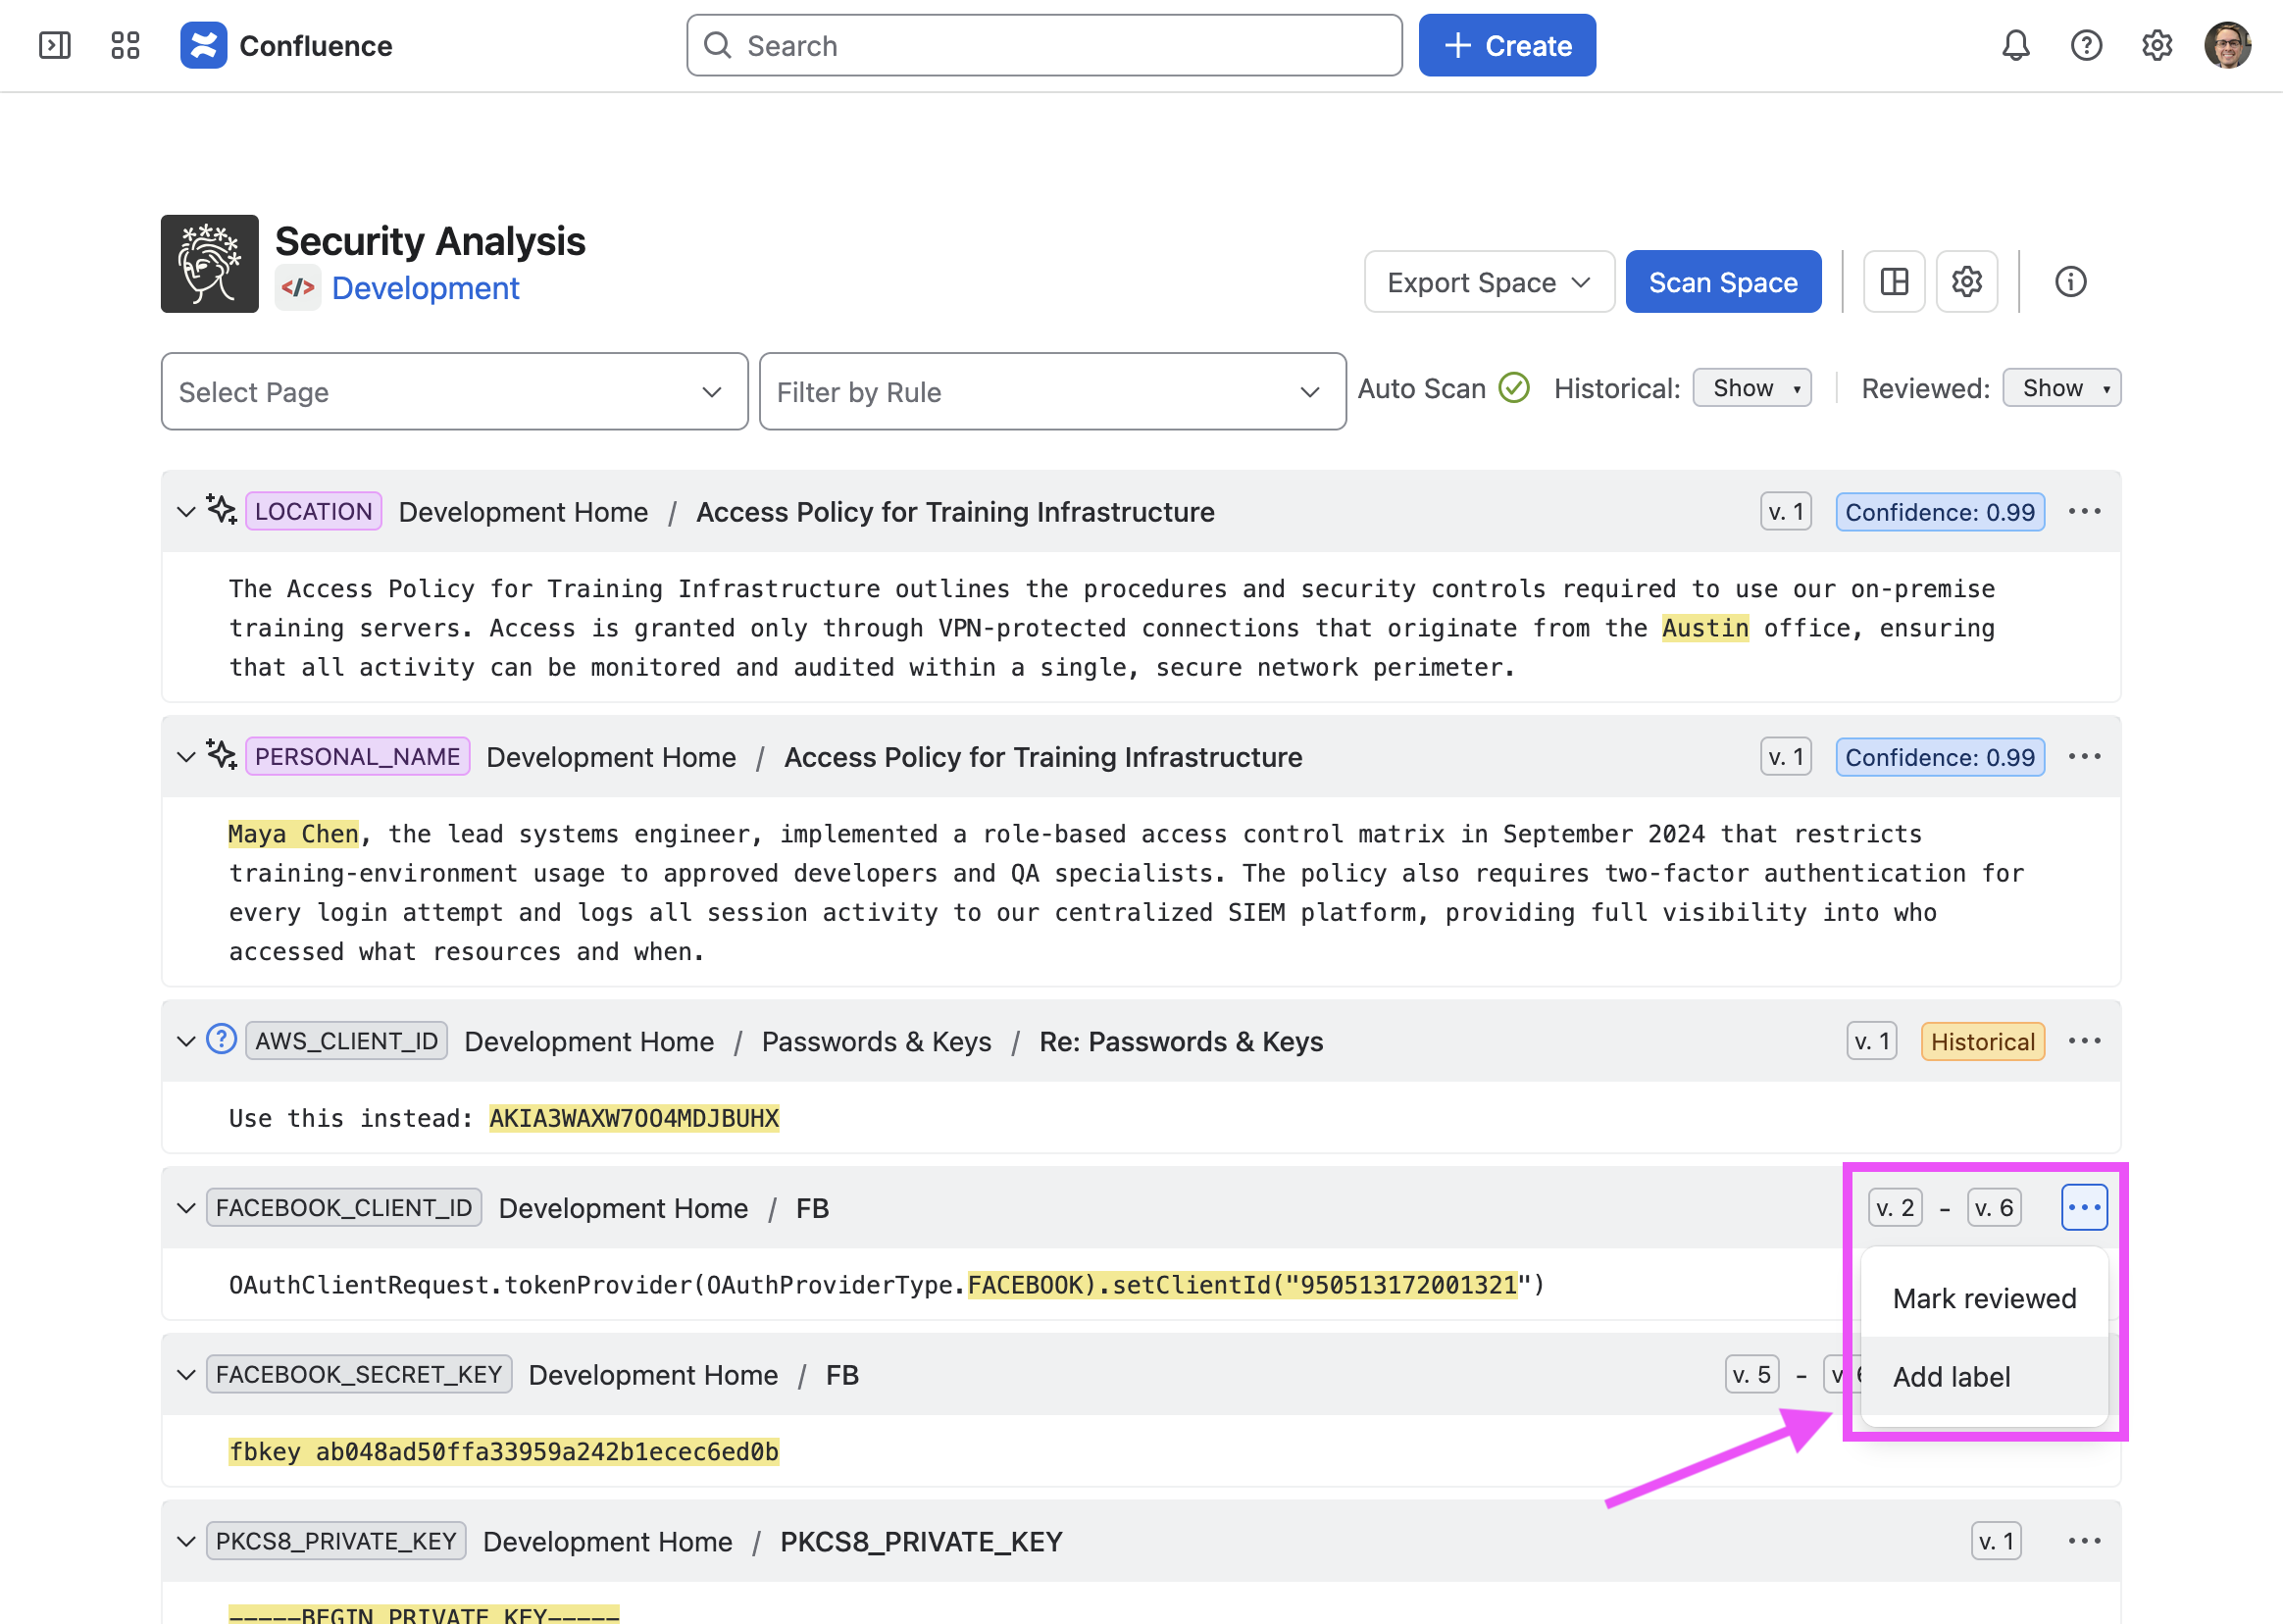Open the help question mark menu
2283x1624 pixels.
pyautogui.click(x=2086, y=45)
